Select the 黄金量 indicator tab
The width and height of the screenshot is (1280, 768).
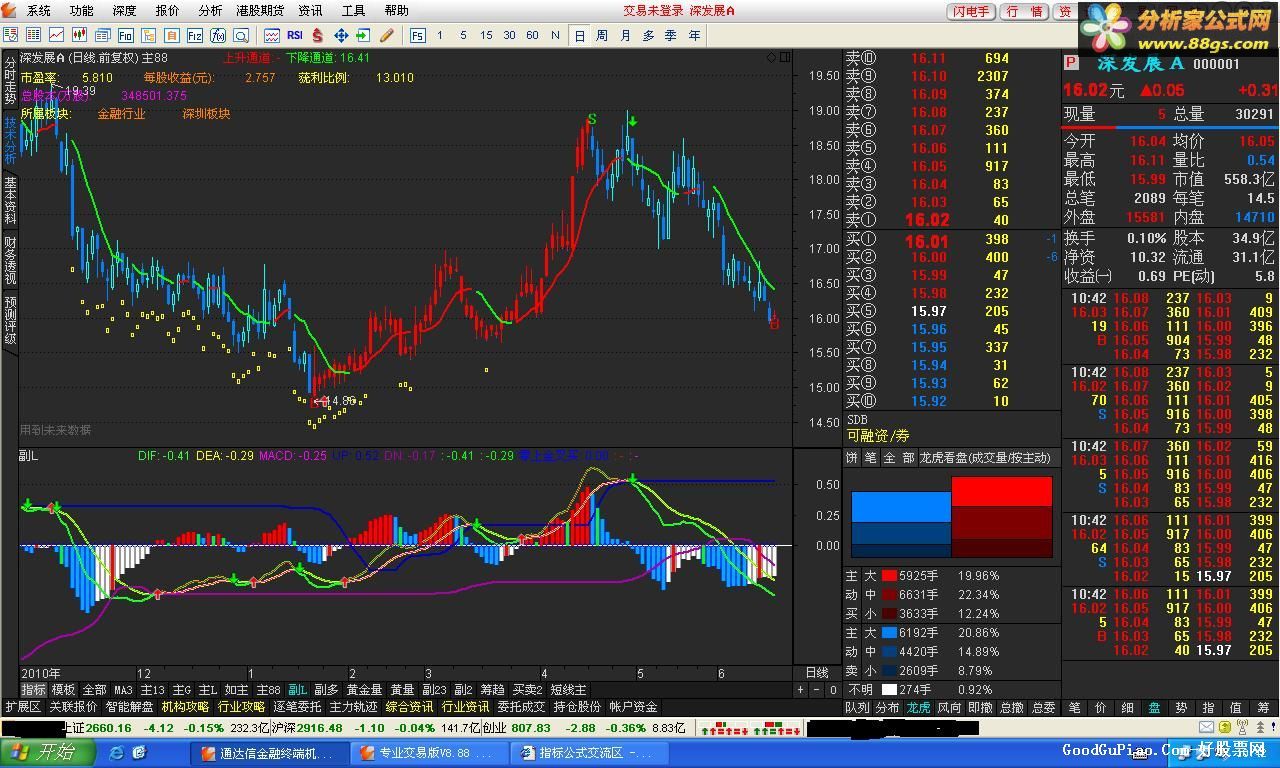click(x=364, y=690)
